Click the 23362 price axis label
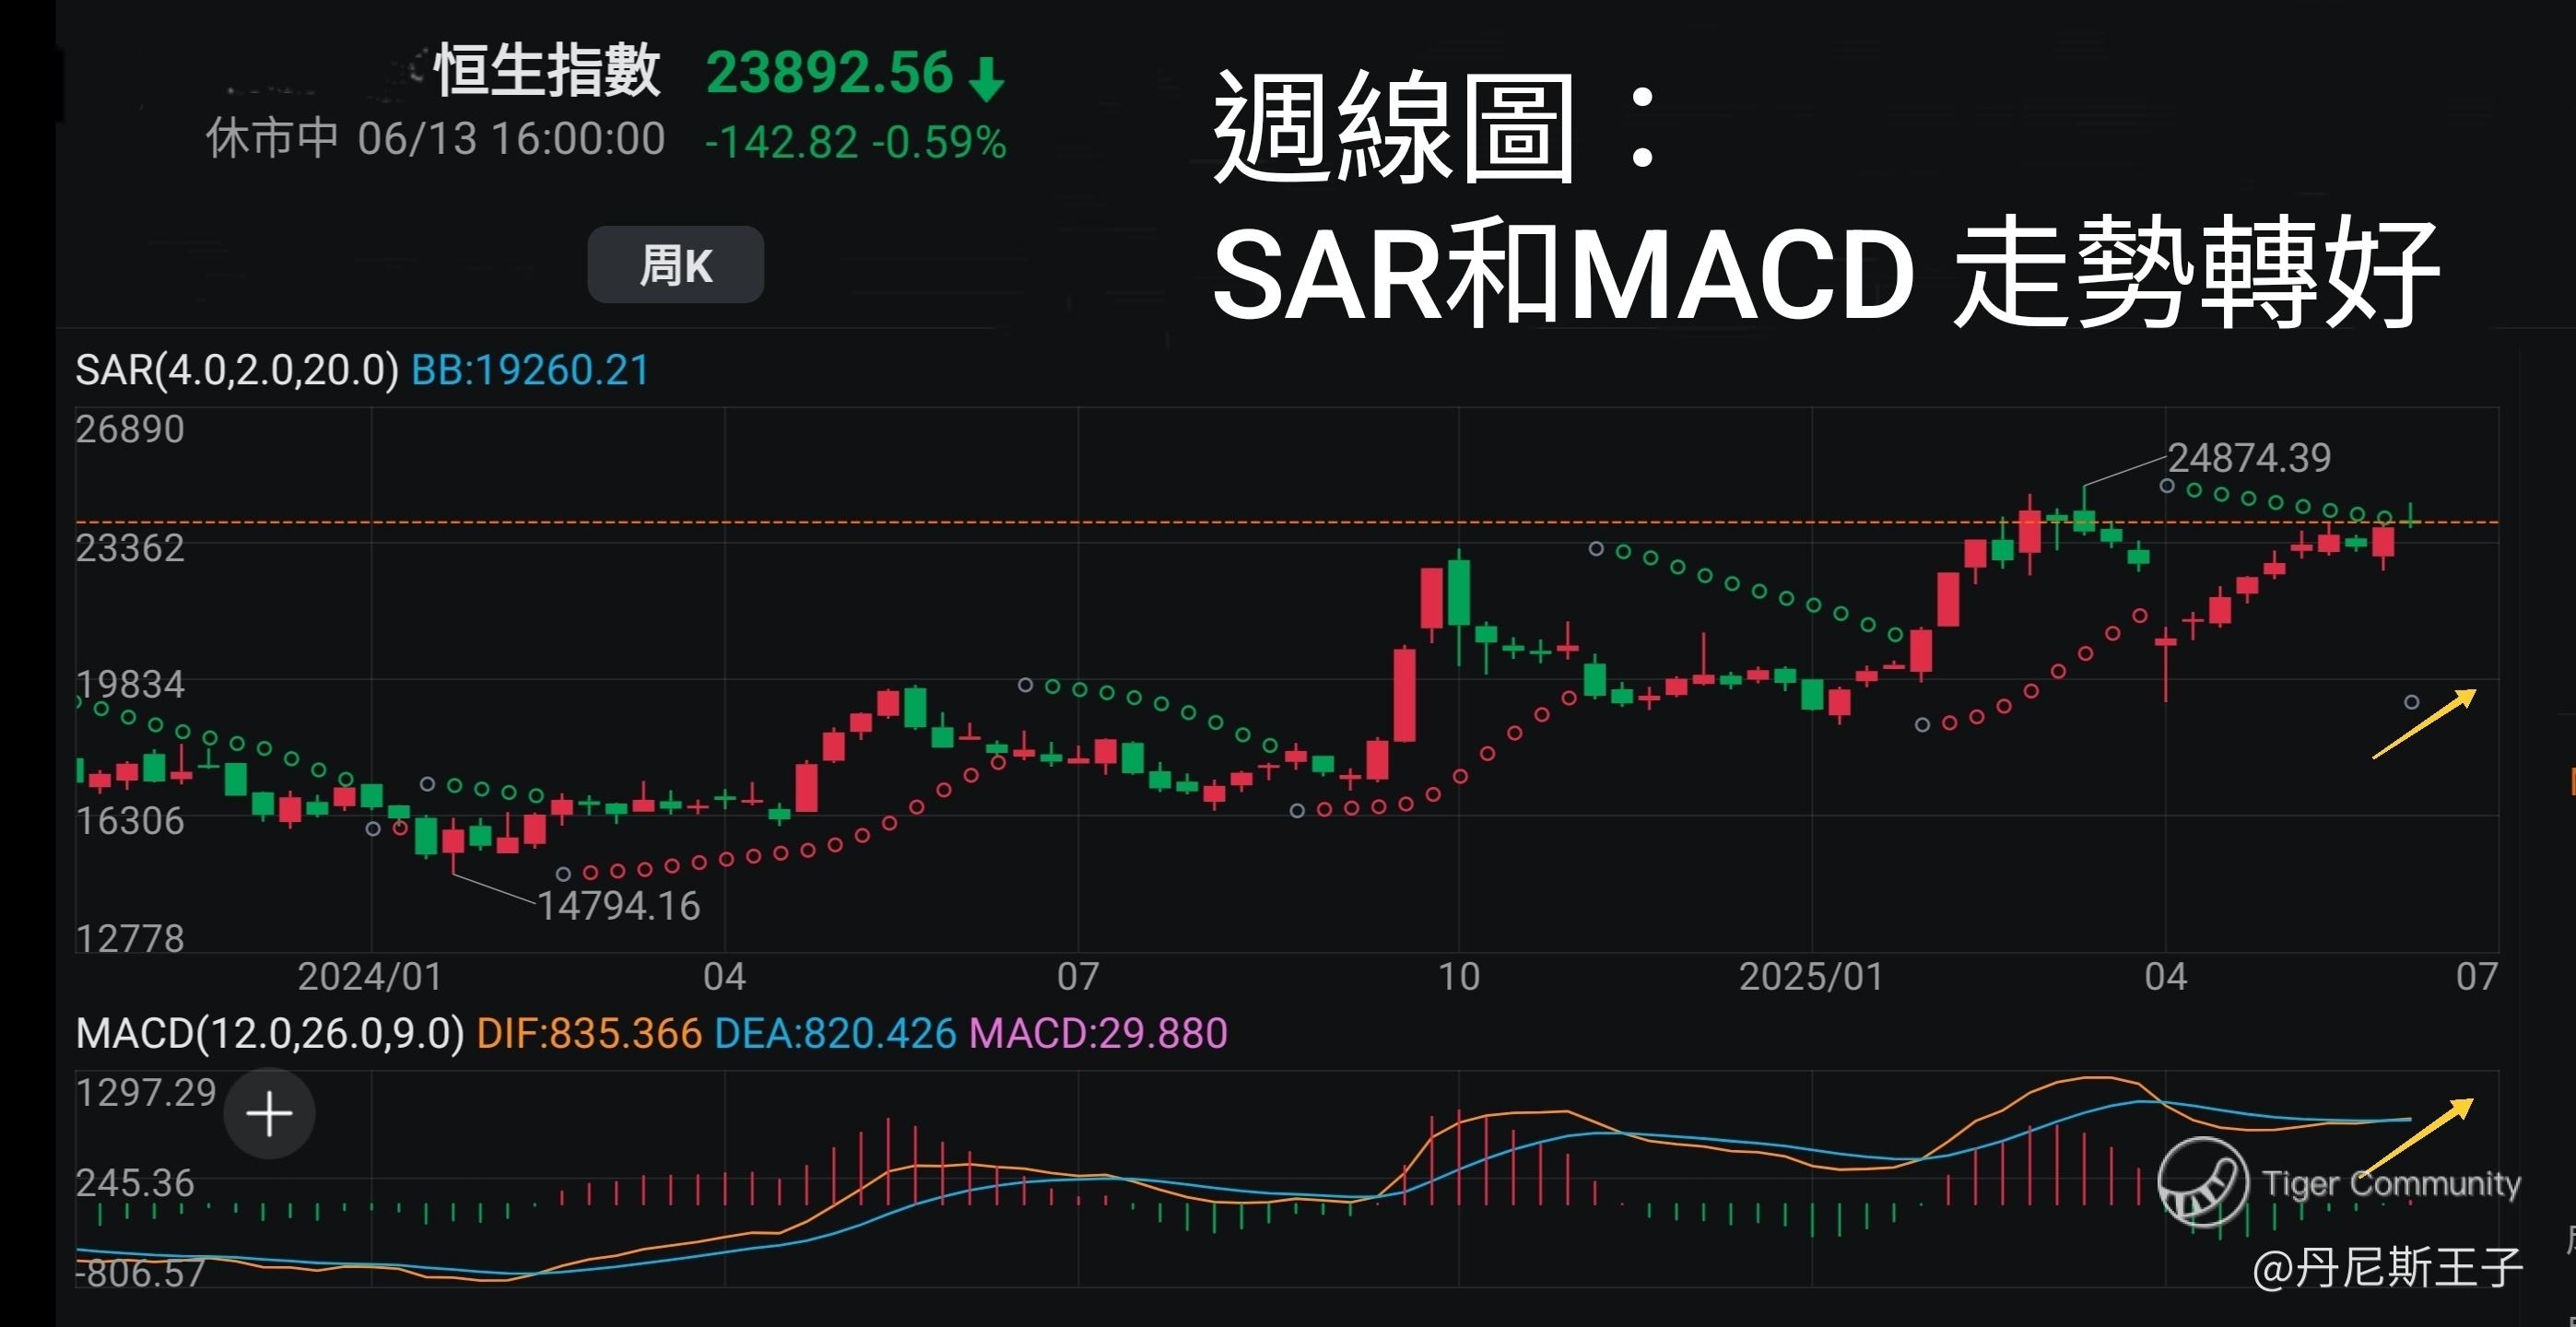 [130, 548]
